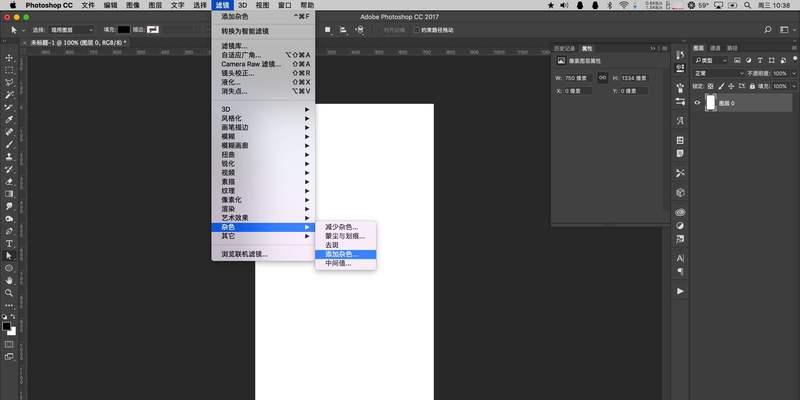Open the Actions panel play icon
This screenshot has height=400, width=800.
coord(680,291)
